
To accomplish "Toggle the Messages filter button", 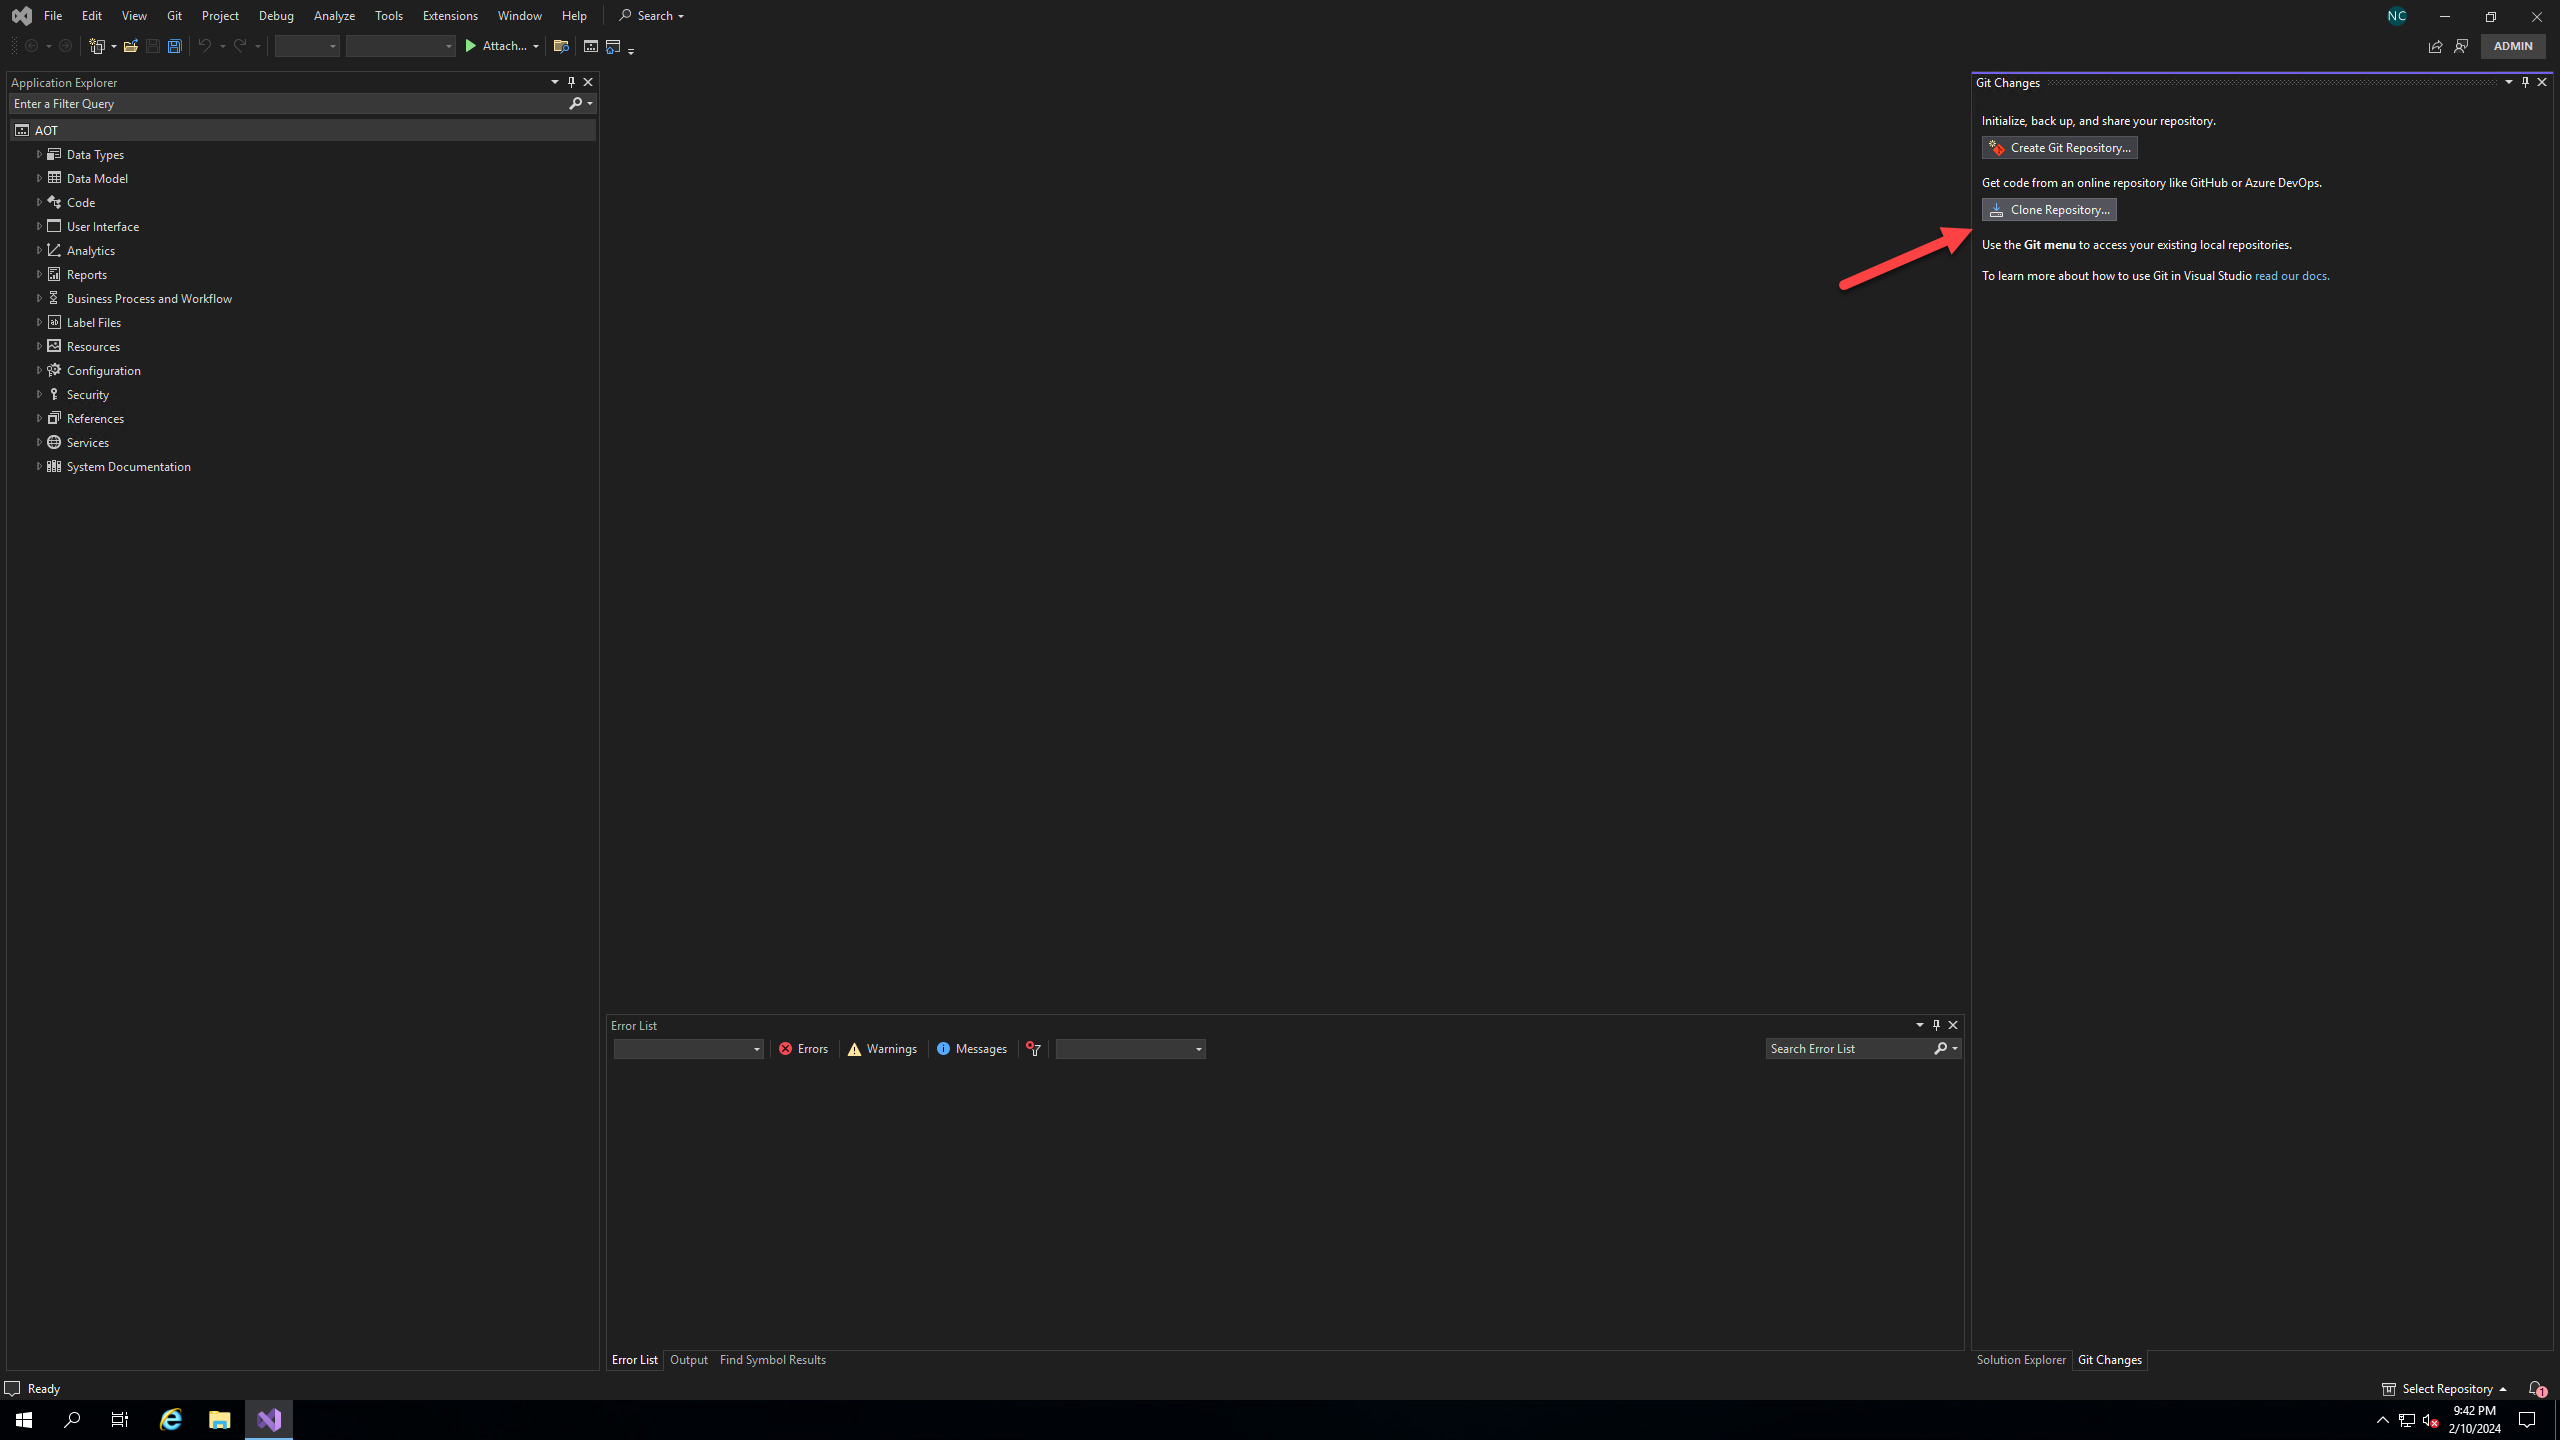I will (x=972, y=1048).
